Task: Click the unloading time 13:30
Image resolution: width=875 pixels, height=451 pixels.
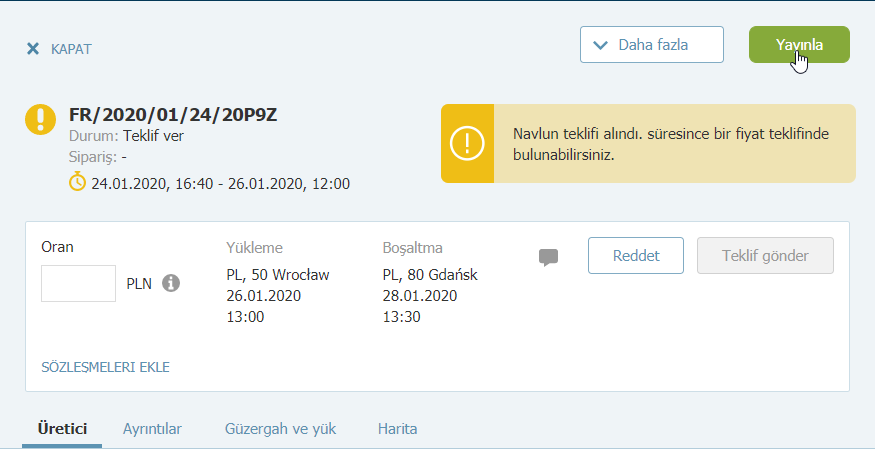Action: (x=401, y=317)
